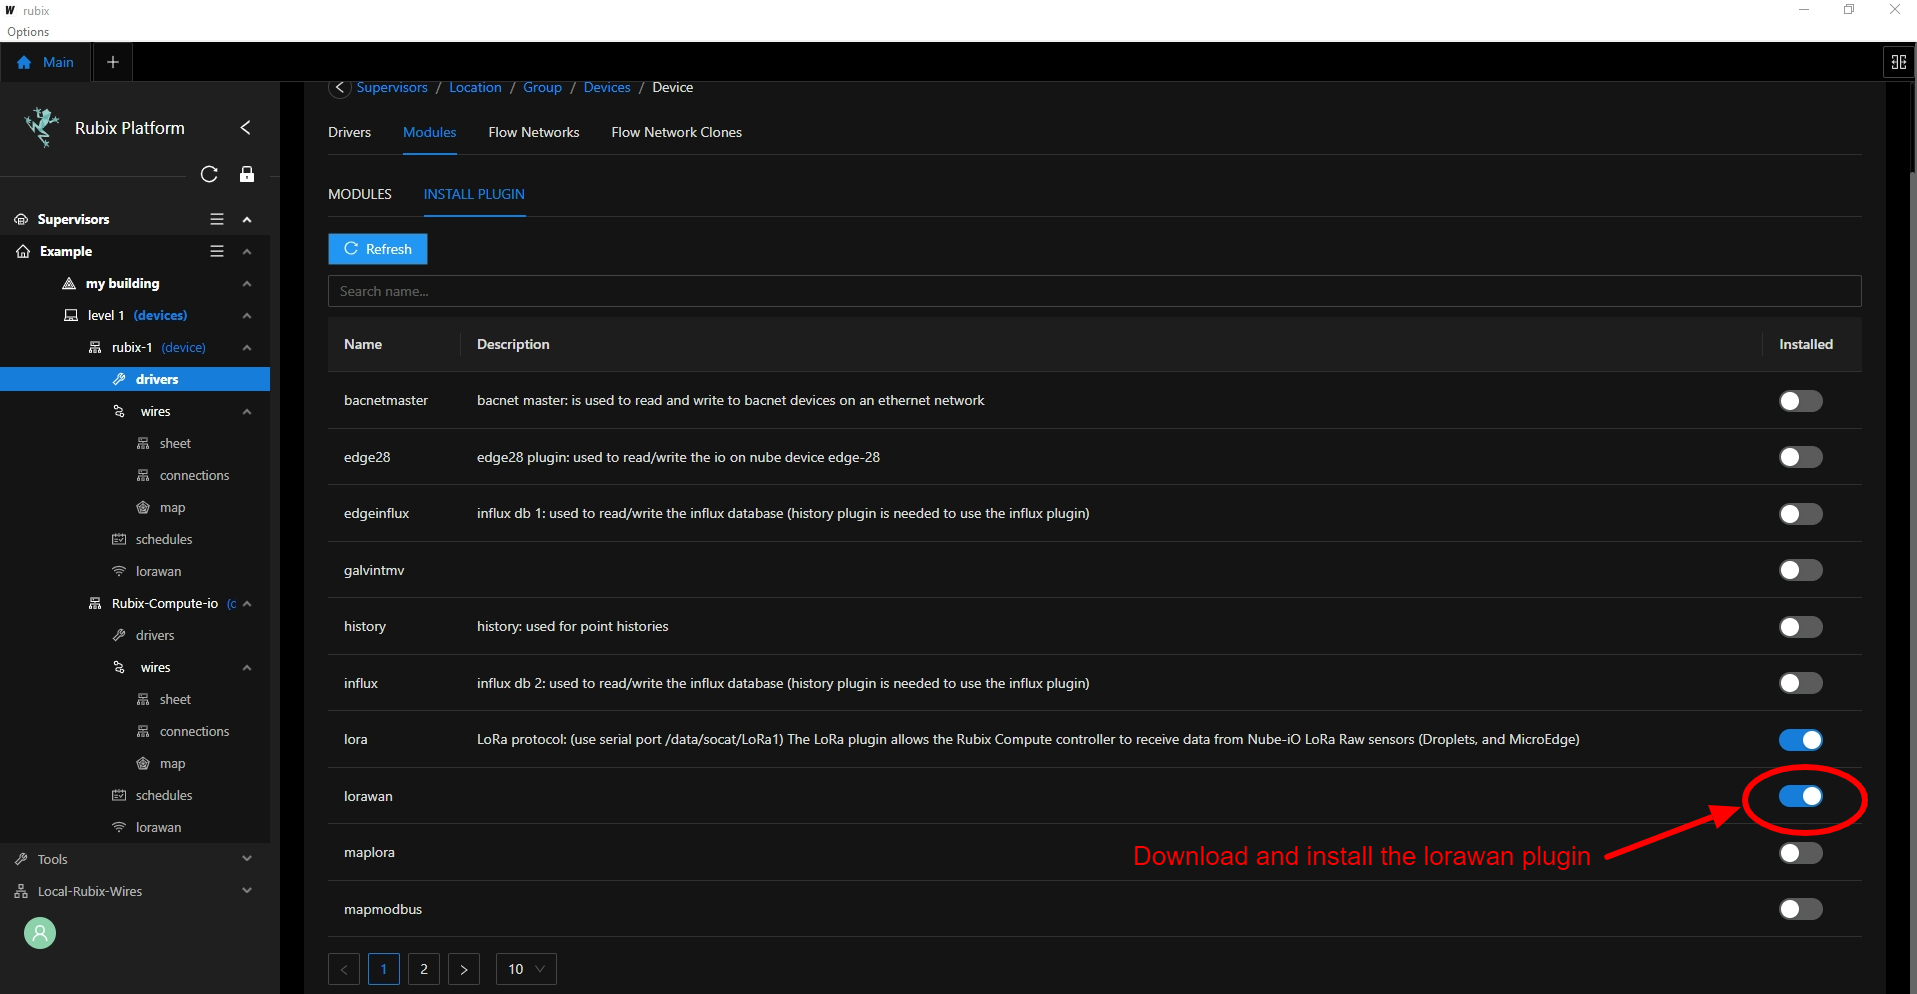Open map under Rubix-Compute-io wires
This screenshot has height=994, width=1917.
pyautogui.click(x=172, y=763)
